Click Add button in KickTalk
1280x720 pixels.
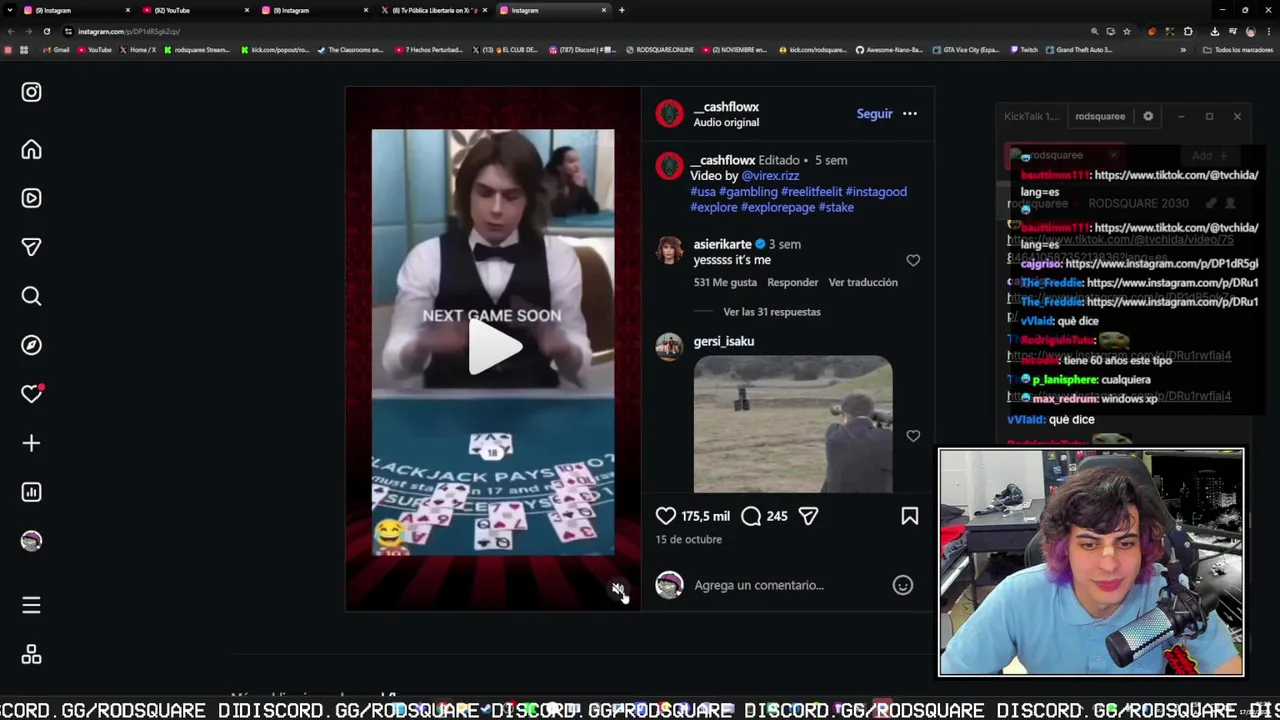pyautogui.click(x=1209, y=156)
